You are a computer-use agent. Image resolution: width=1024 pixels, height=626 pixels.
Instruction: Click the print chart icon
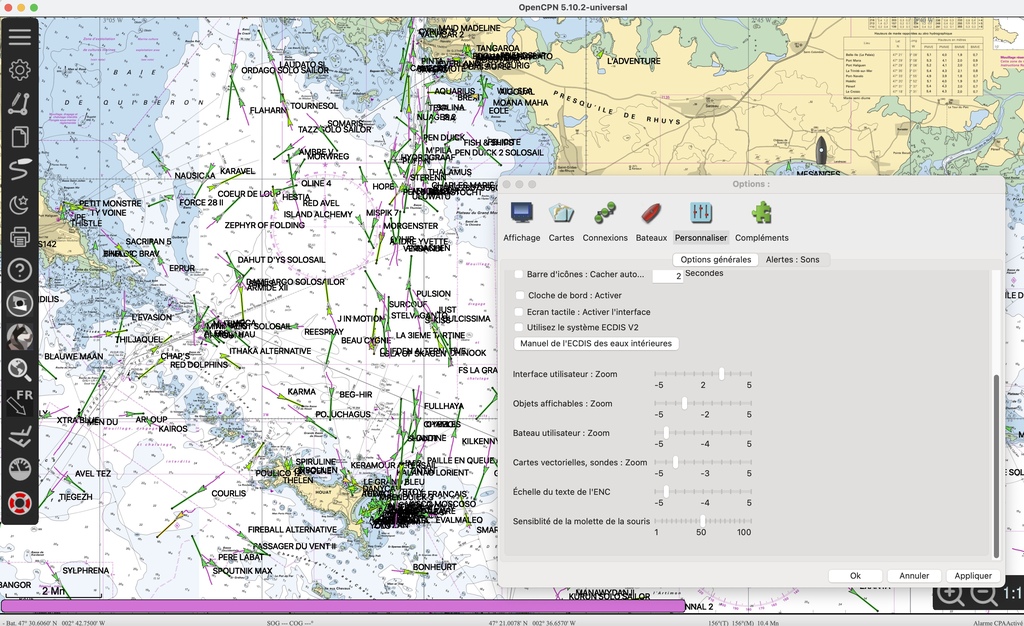(20, 236)
